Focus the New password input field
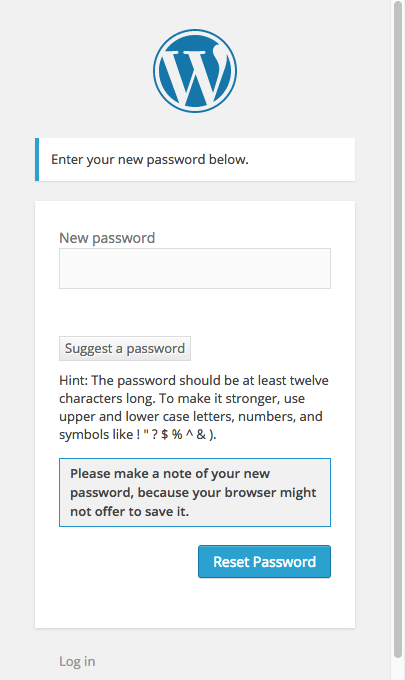Viewport: 405px width, 680px height. tap(195, 268)
